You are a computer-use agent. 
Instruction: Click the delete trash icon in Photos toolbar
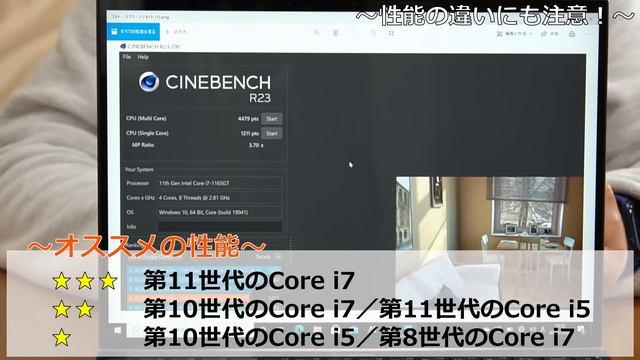click(335, 33)
